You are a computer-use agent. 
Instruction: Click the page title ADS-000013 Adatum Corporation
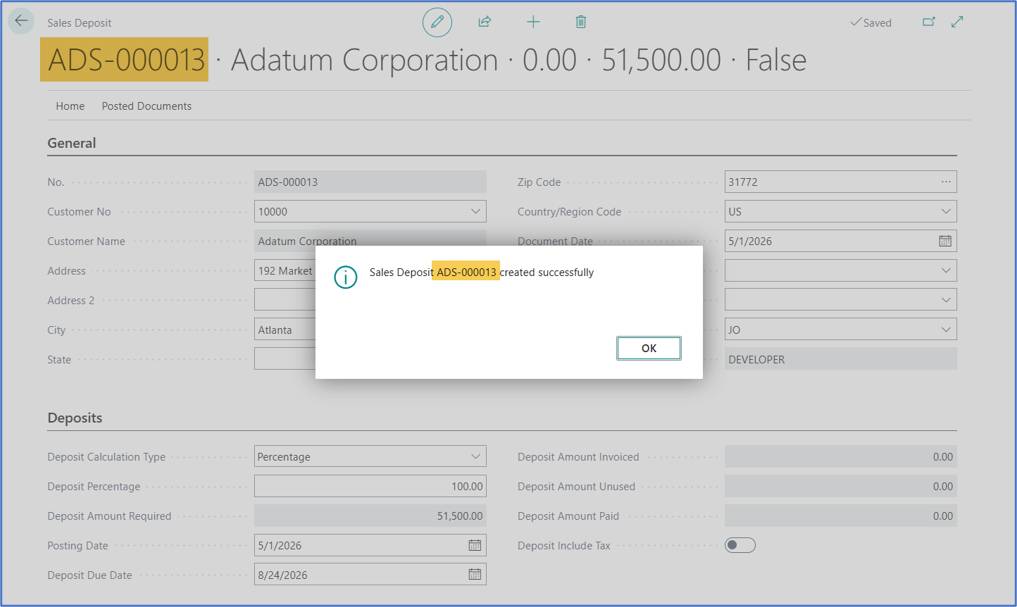(427, 60)
